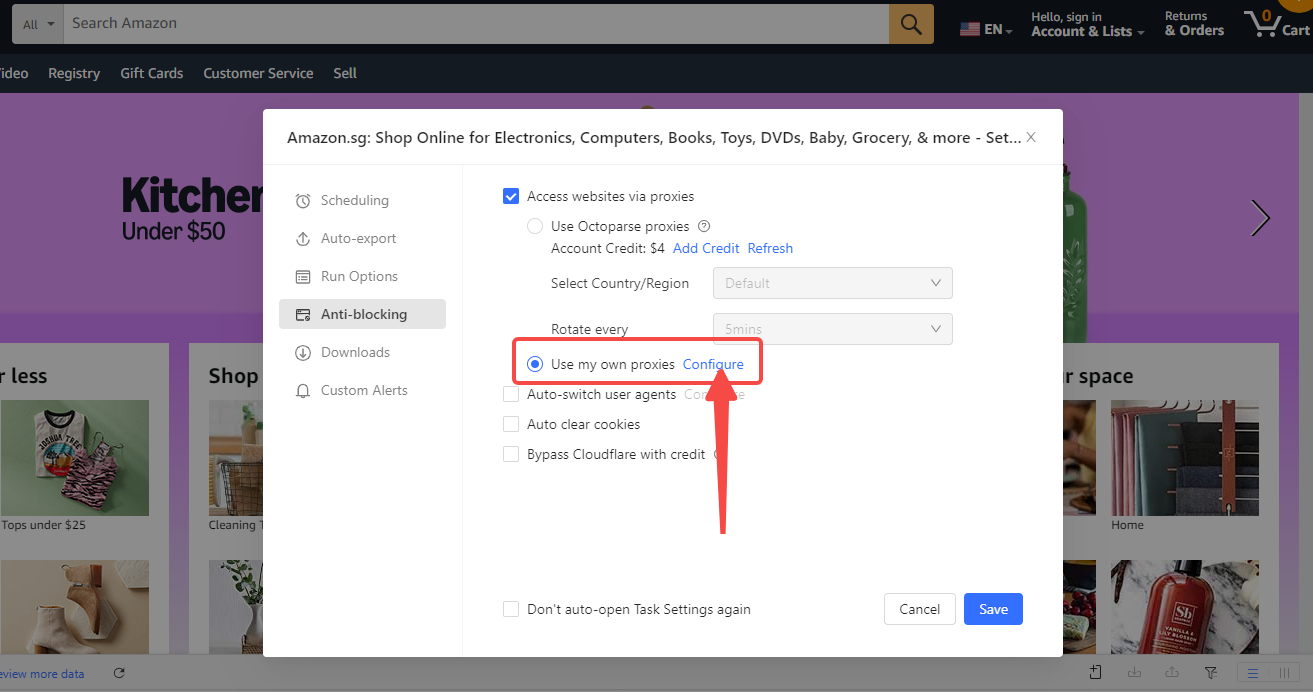
Task: Click the help icon beside Use Octoparse proxies
Action: pyautogui.click(x=704, y=226)
